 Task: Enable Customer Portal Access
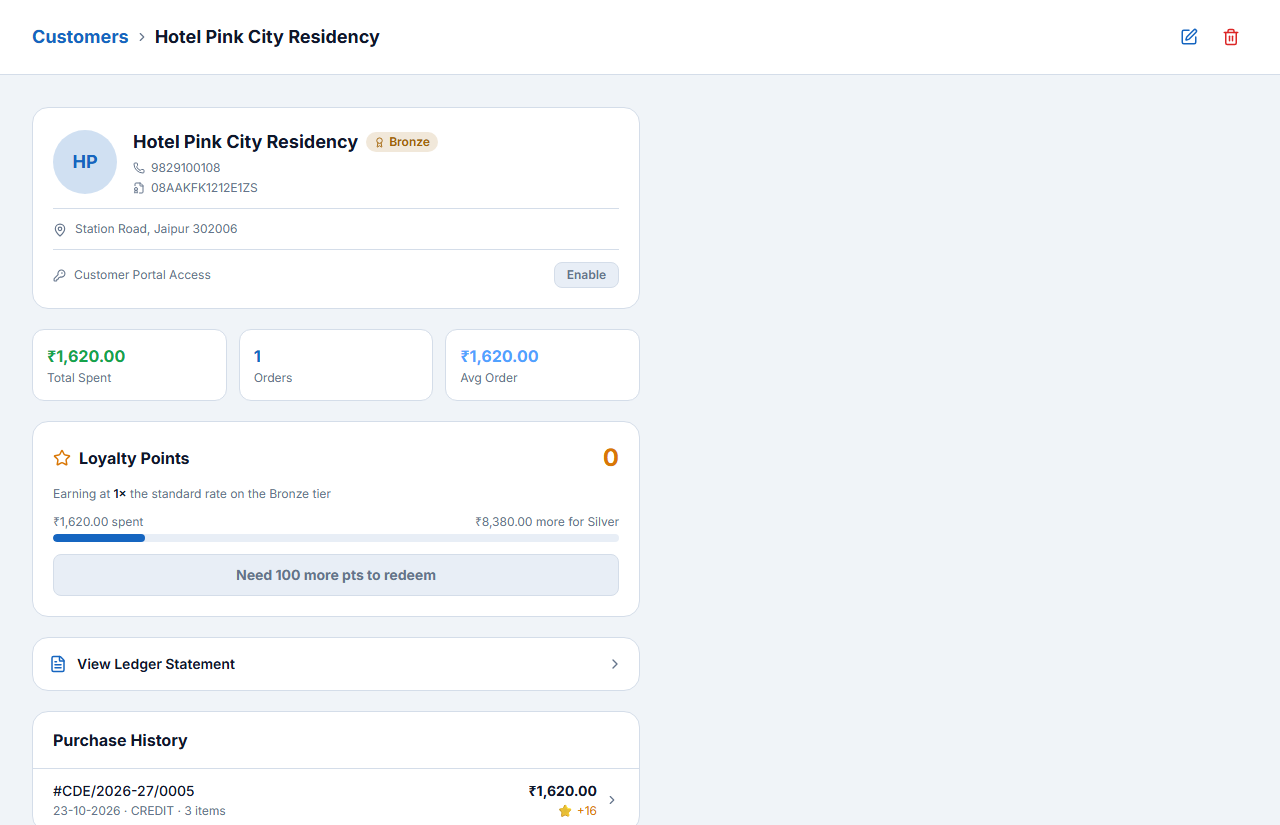click(586, 275)
